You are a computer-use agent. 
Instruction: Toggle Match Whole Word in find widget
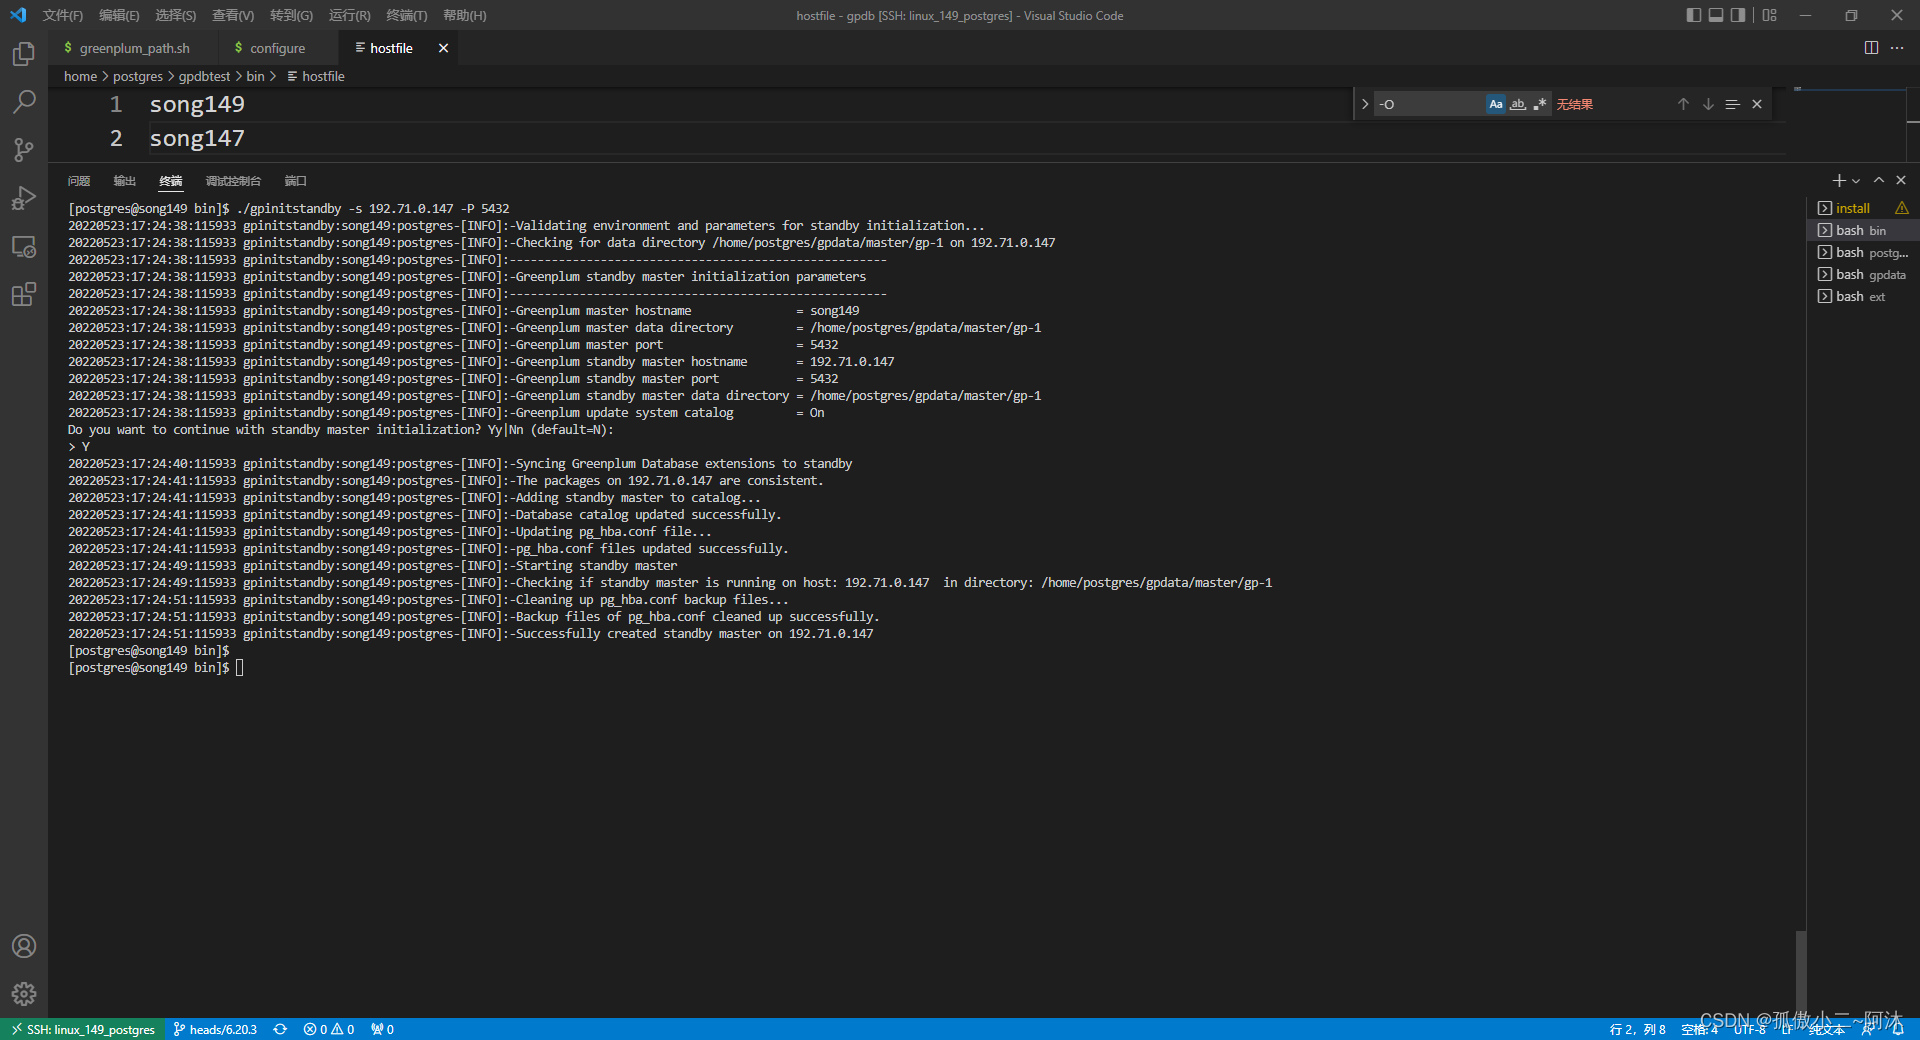pyautogui.click(x=1518, y=104)
